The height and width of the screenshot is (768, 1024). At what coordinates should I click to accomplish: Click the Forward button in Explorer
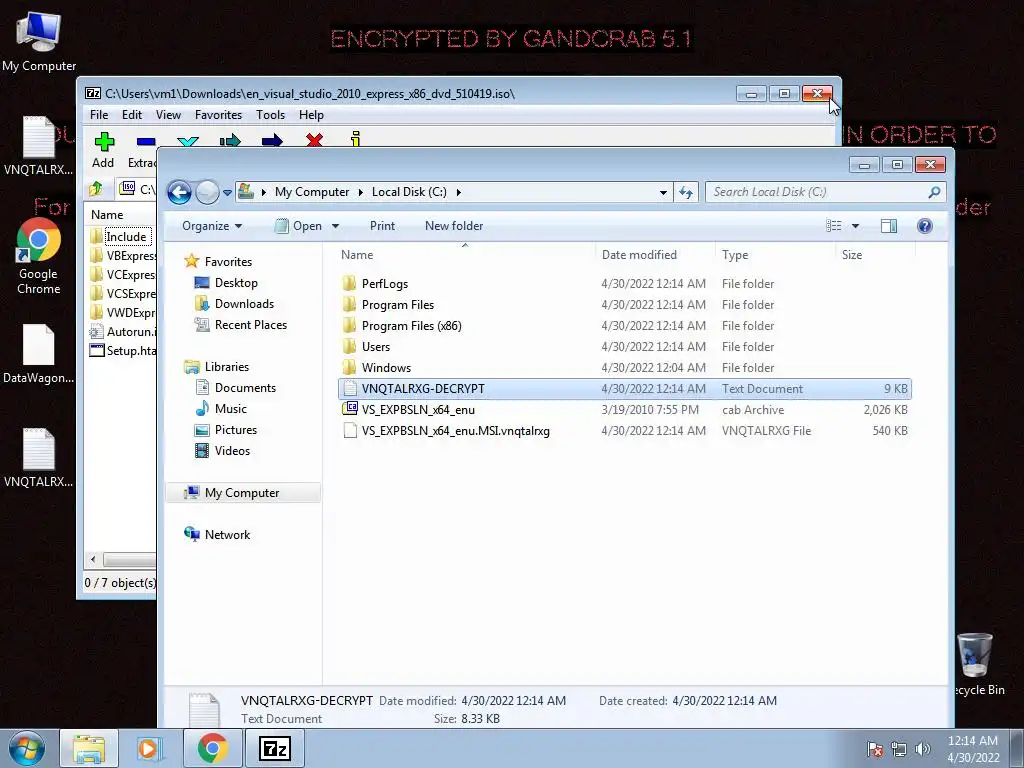(x=207, y=192)
